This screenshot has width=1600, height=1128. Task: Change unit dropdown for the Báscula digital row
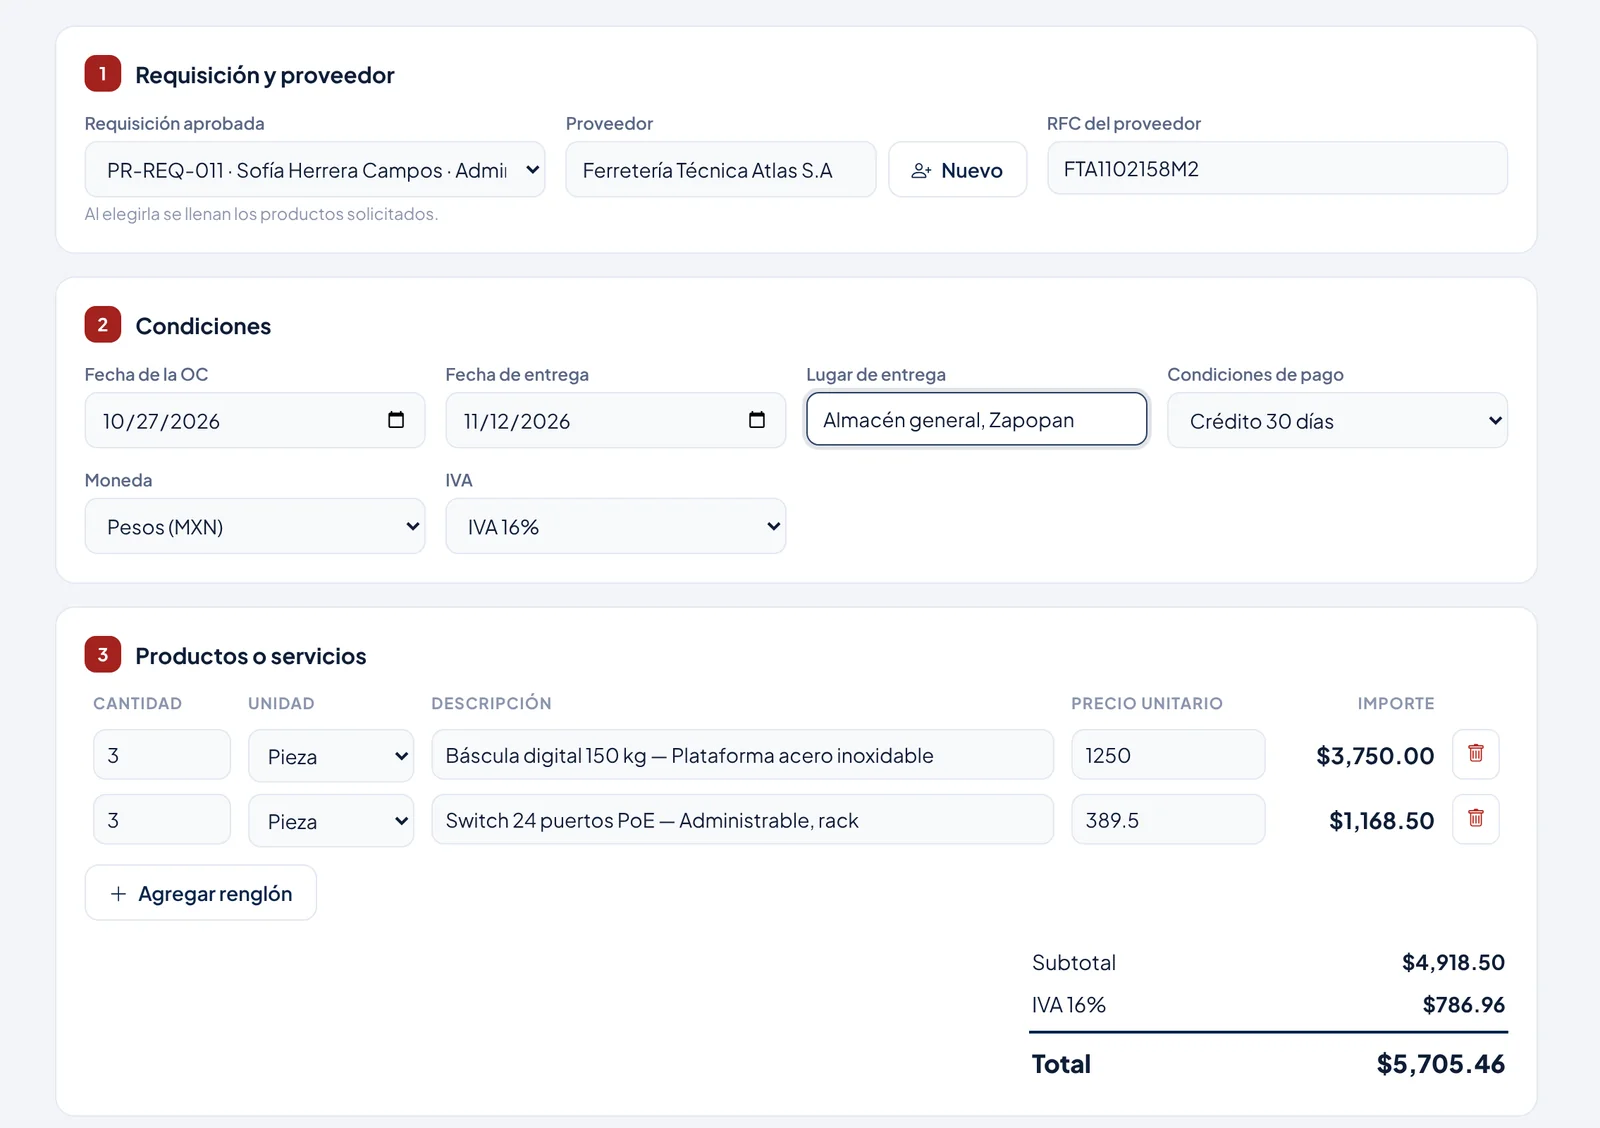coord(331,756)
